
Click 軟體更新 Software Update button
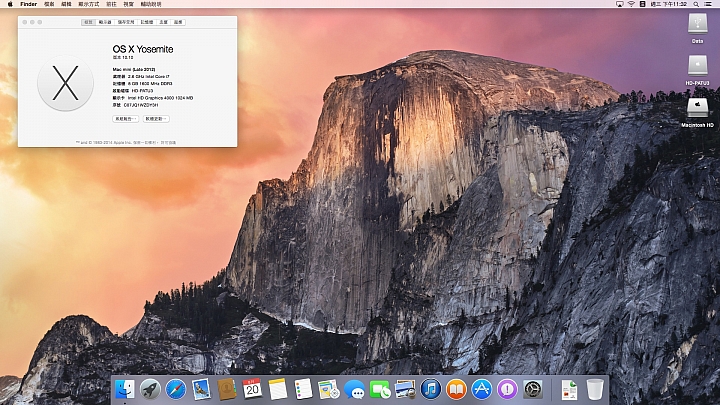click(156, 119)
